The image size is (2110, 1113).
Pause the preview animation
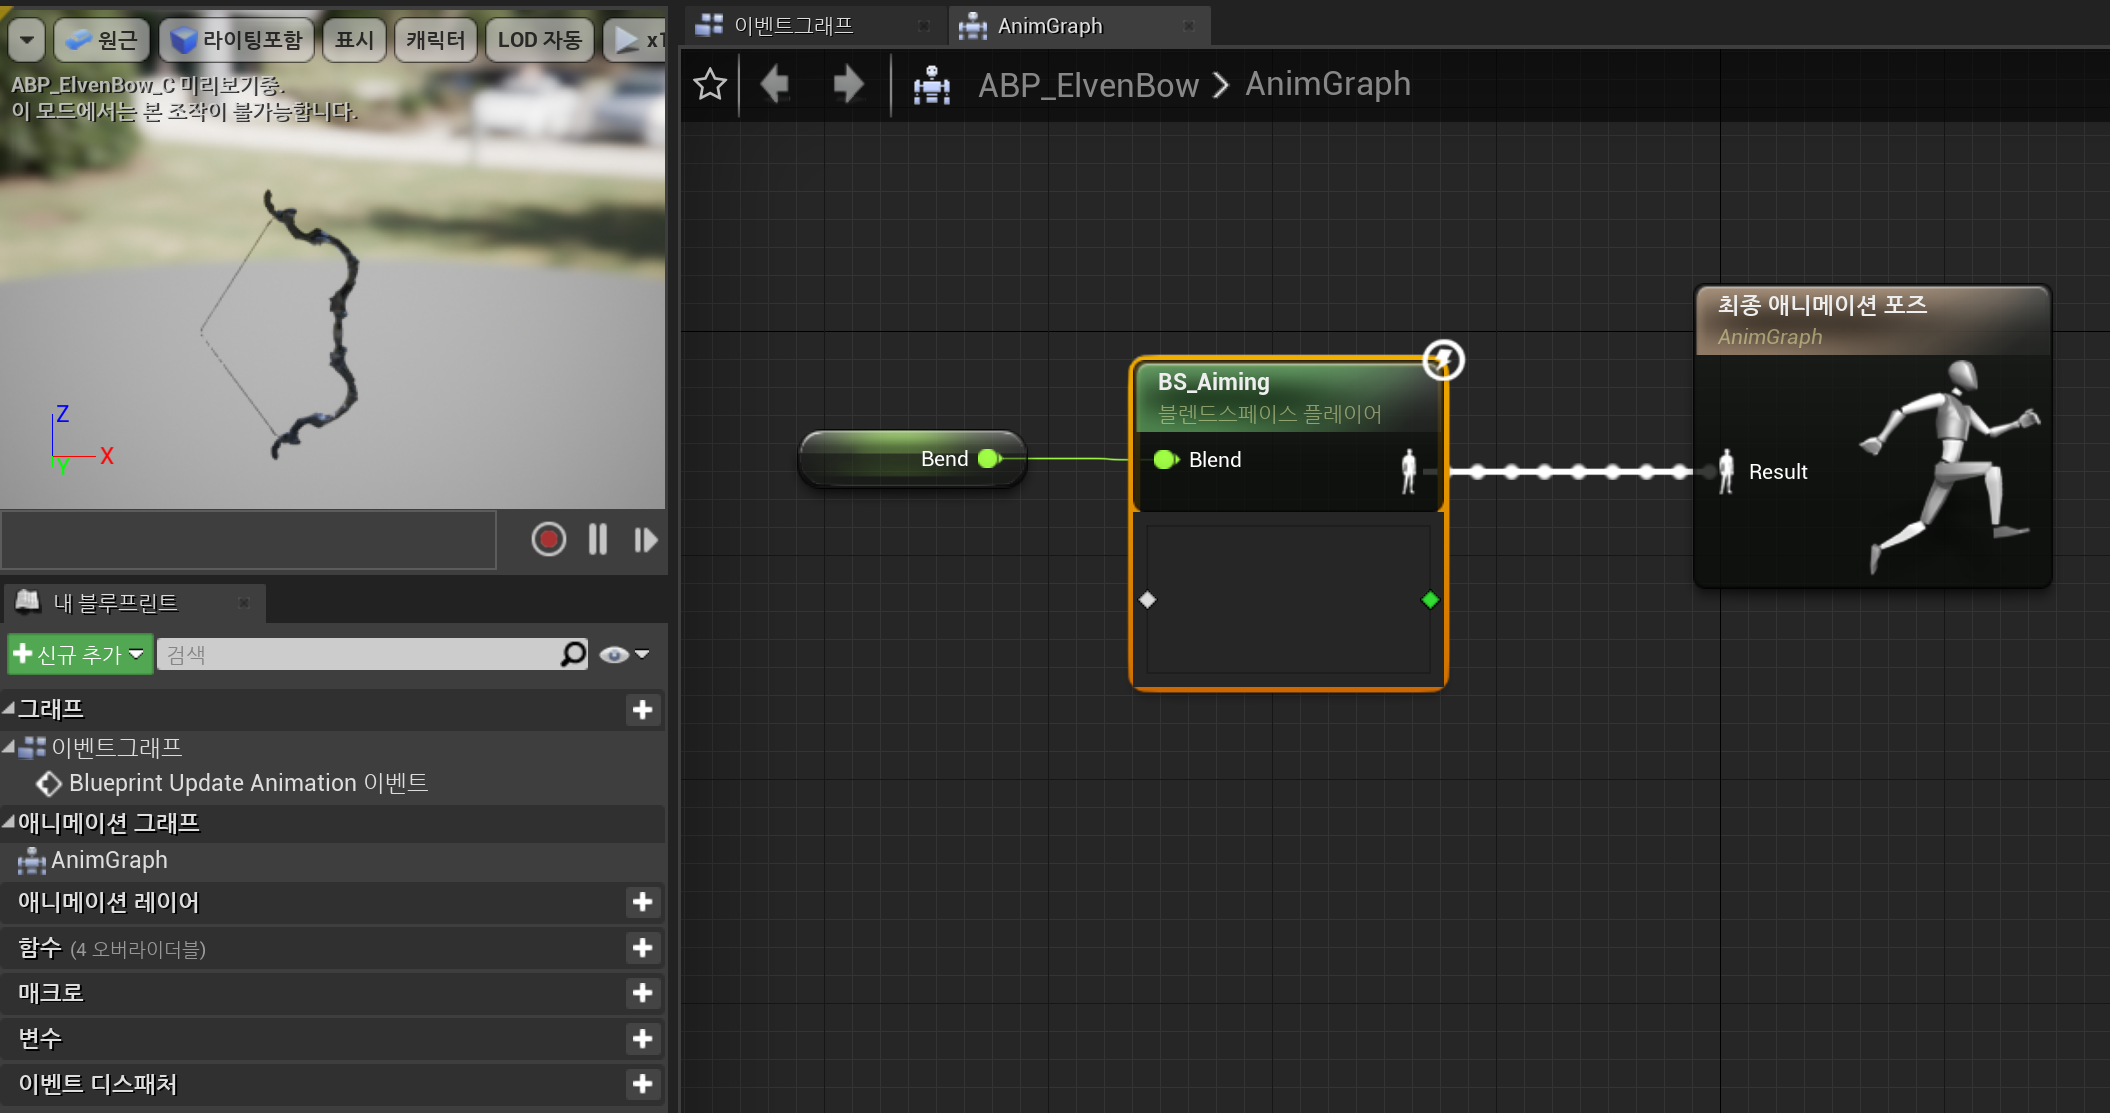[x=598, y=540]
